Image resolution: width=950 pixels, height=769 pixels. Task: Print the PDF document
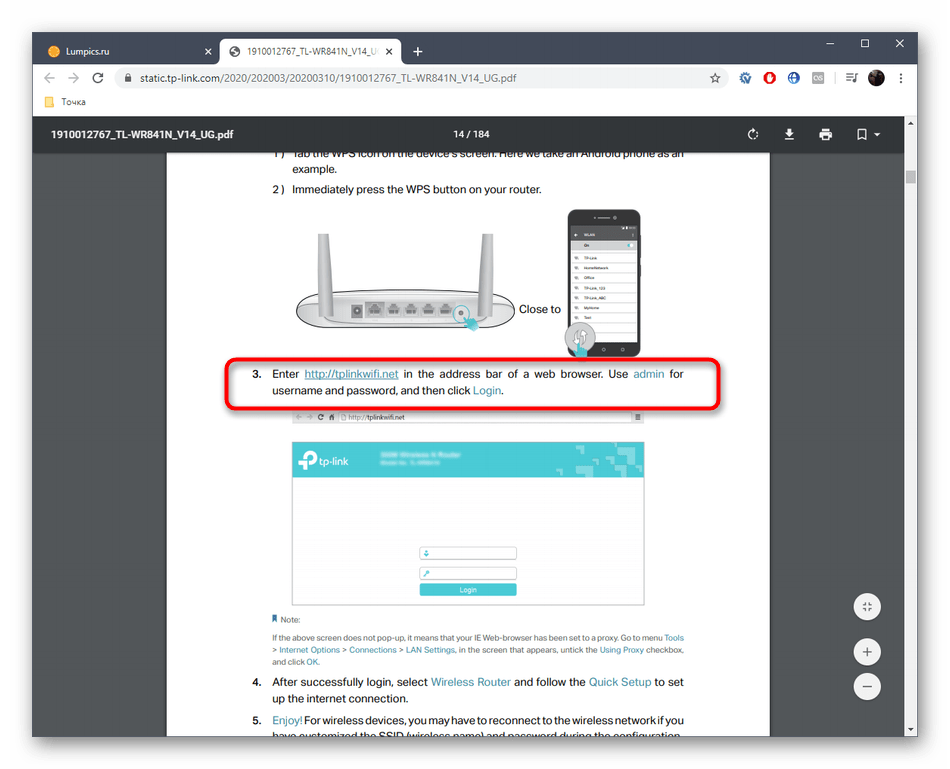(x=825, y=134)
